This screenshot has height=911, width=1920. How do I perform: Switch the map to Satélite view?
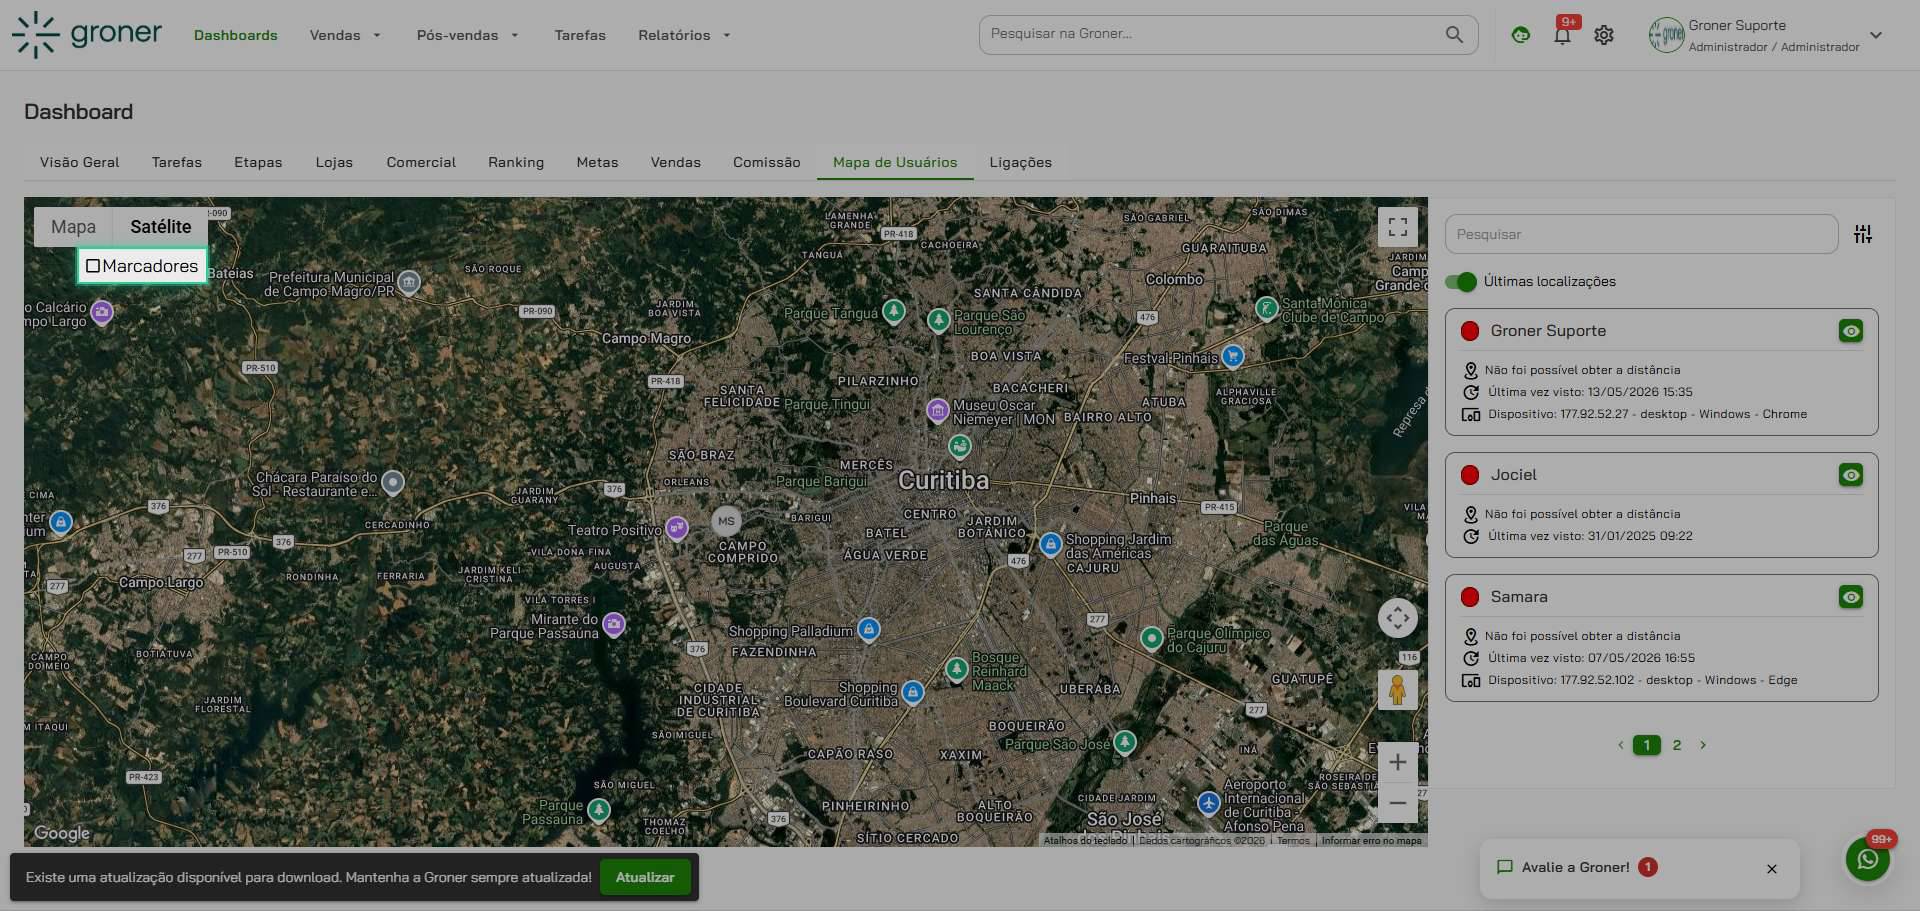(x=160, y=227)
